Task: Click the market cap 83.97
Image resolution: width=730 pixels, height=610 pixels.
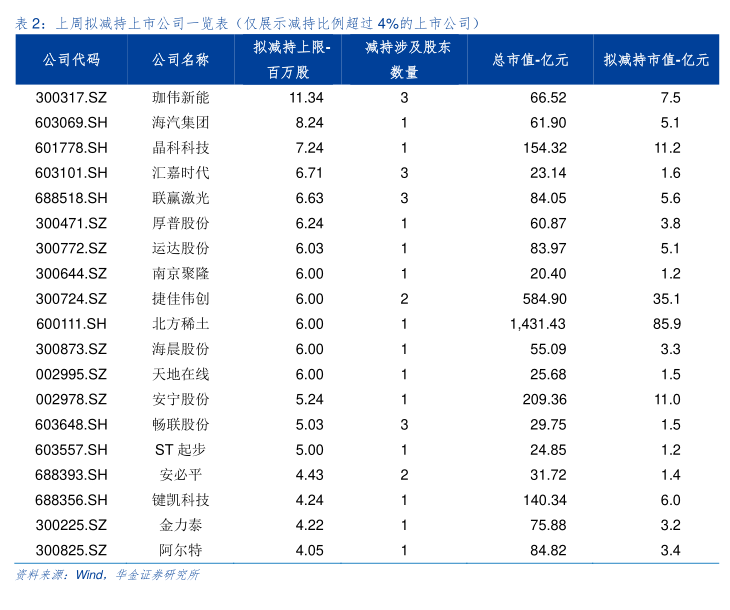Action: click(548, 249)
